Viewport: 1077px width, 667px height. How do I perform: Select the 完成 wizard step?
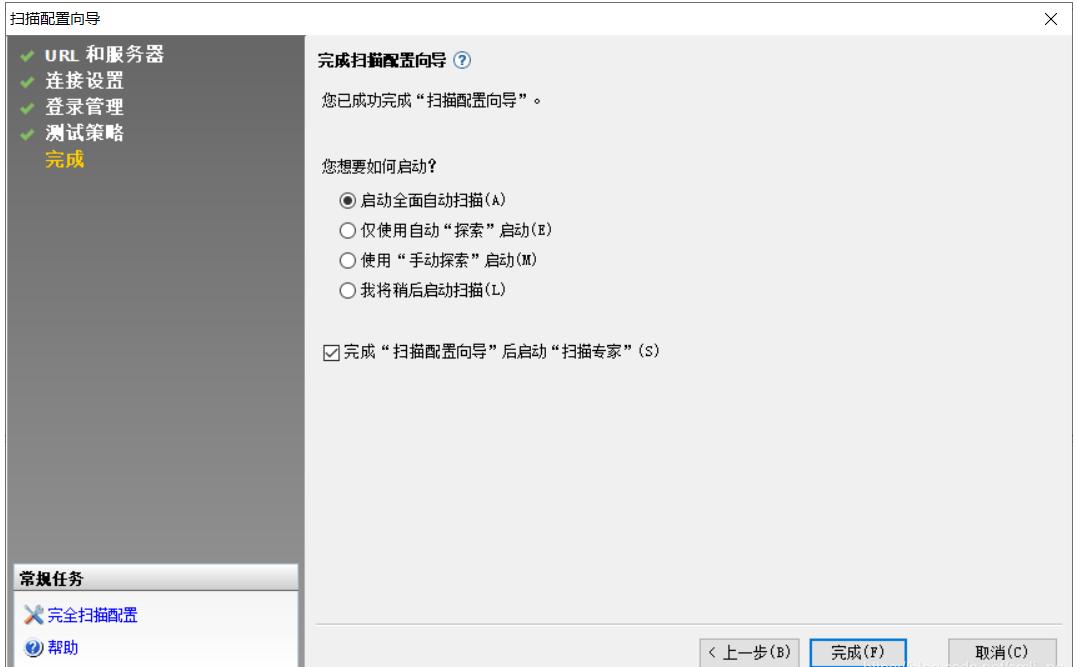coord(65,159)
